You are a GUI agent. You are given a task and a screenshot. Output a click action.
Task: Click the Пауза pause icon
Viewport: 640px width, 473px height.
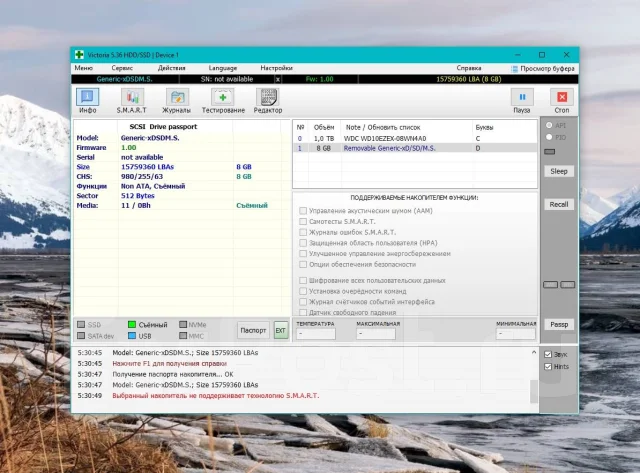click(x=522, y=97)
